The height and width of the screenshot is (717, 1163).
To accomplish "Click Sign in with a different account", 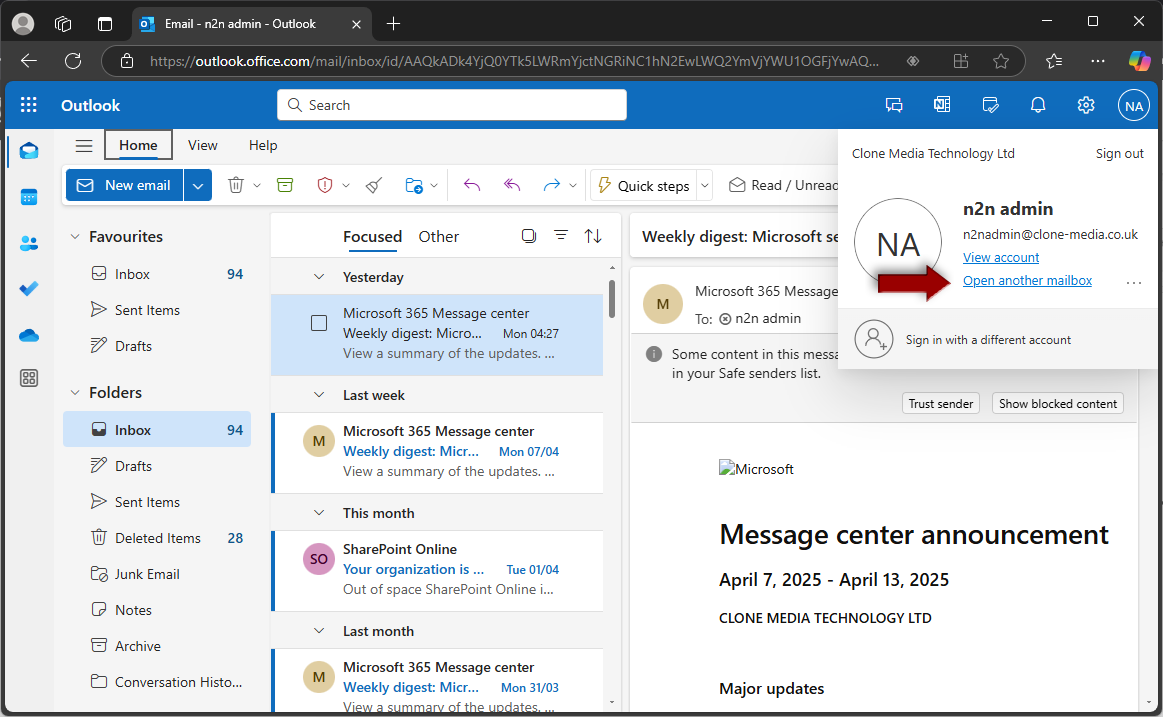I will pos(988,340).
